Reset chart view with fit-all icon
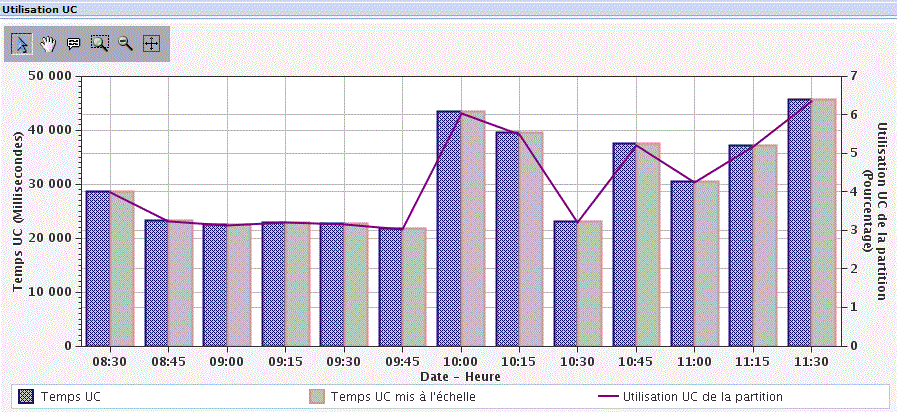This screenshot has width=897, height=412. click(x=150, y=43)
